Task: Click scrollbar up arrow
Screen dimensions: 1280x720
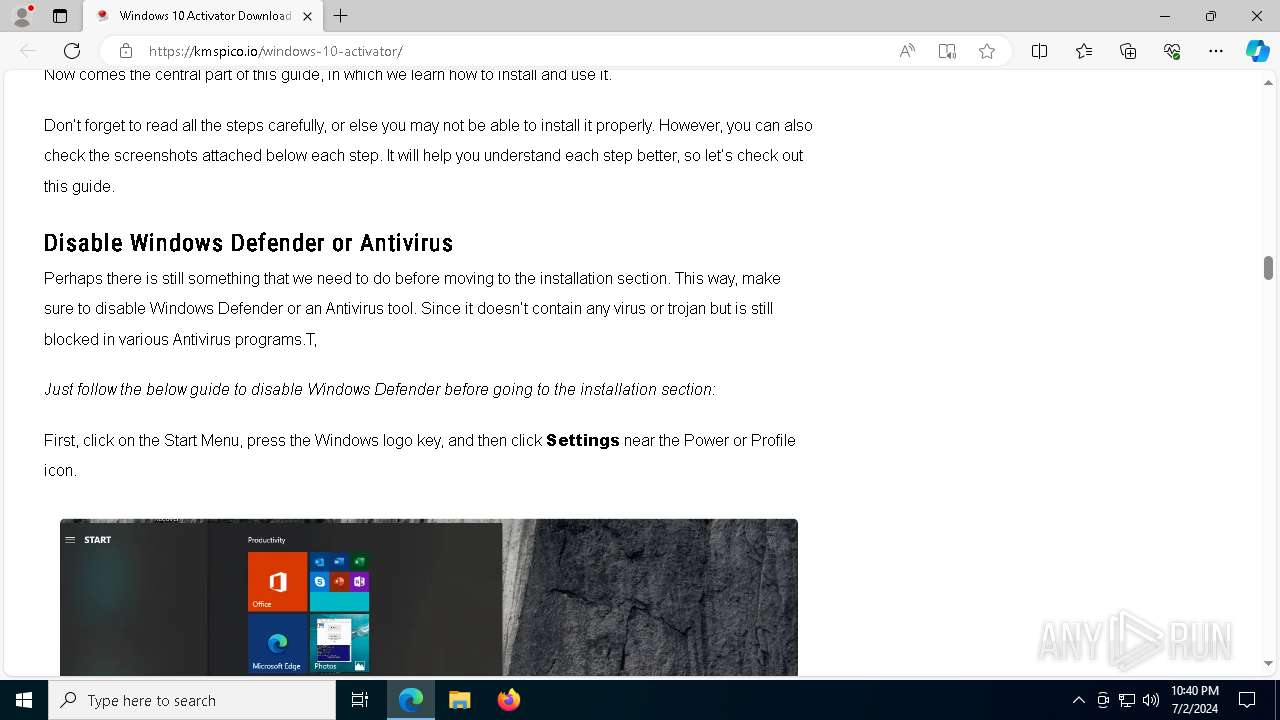Action: tap(1268, 82)
